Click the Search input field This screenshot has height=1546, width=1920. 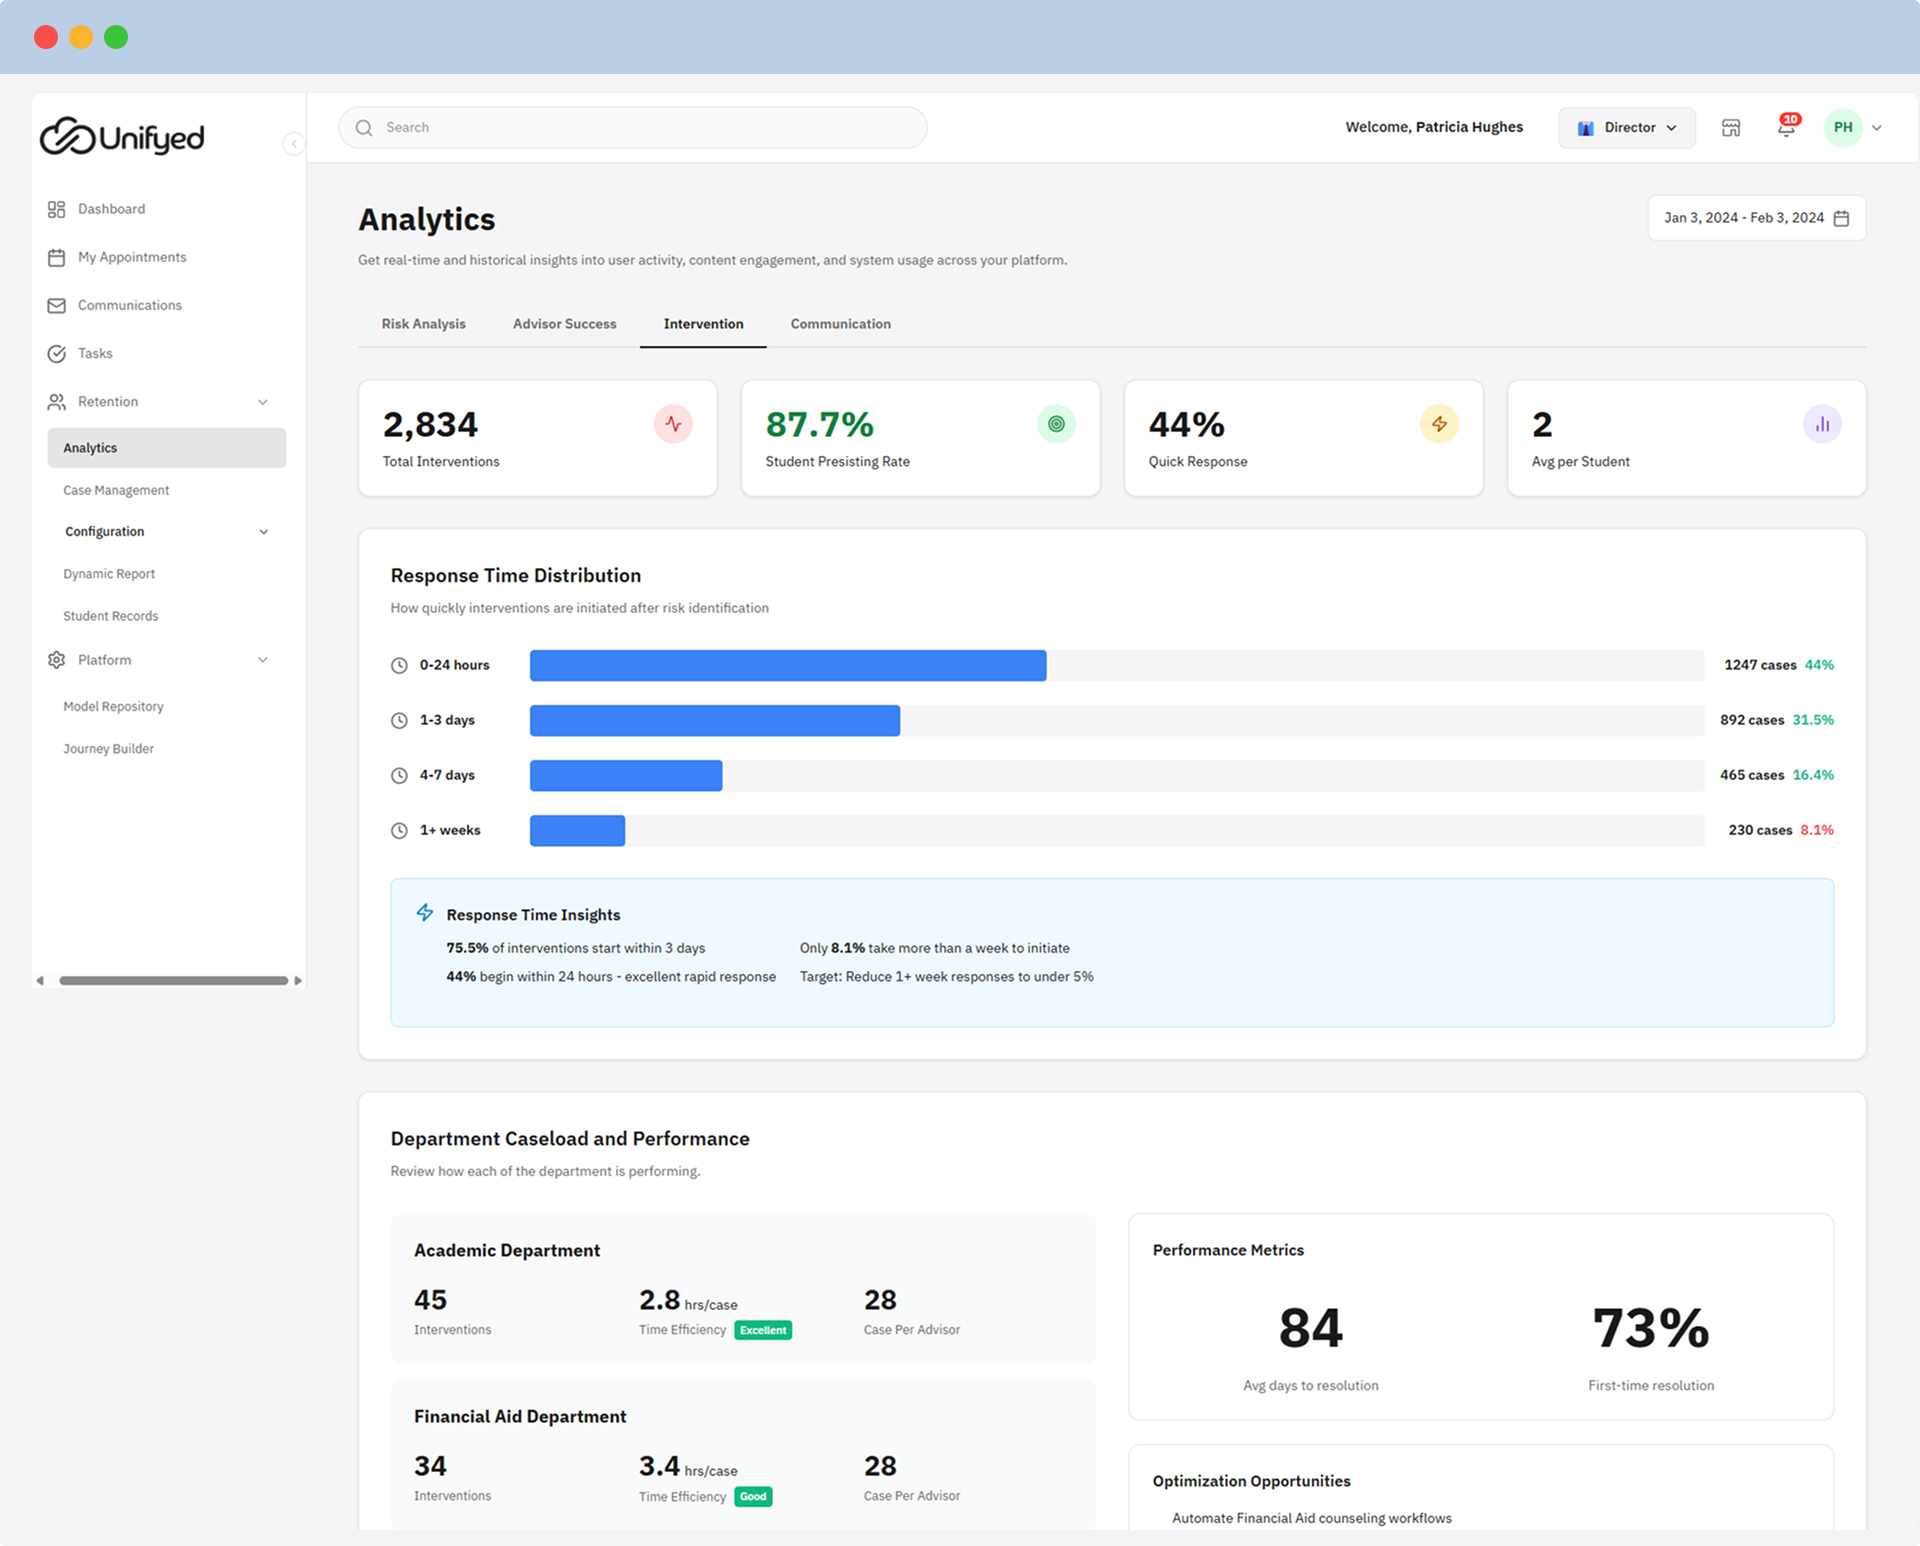coord(632,128)
